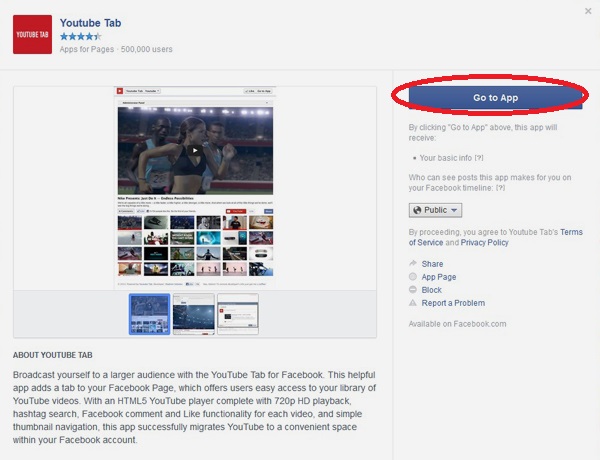Click the globe icon in the Public selector
Image resolution: width=600 pixels, height=460 pixels.
point(417,210)
